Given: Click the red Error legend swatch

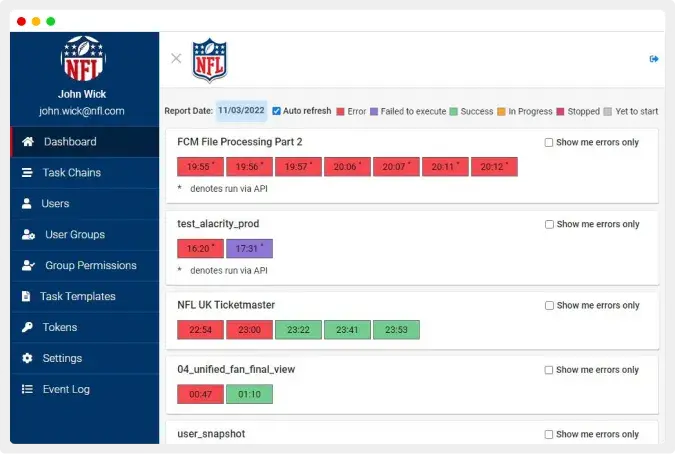Looking at the screenshot, I should pos(341,112).
